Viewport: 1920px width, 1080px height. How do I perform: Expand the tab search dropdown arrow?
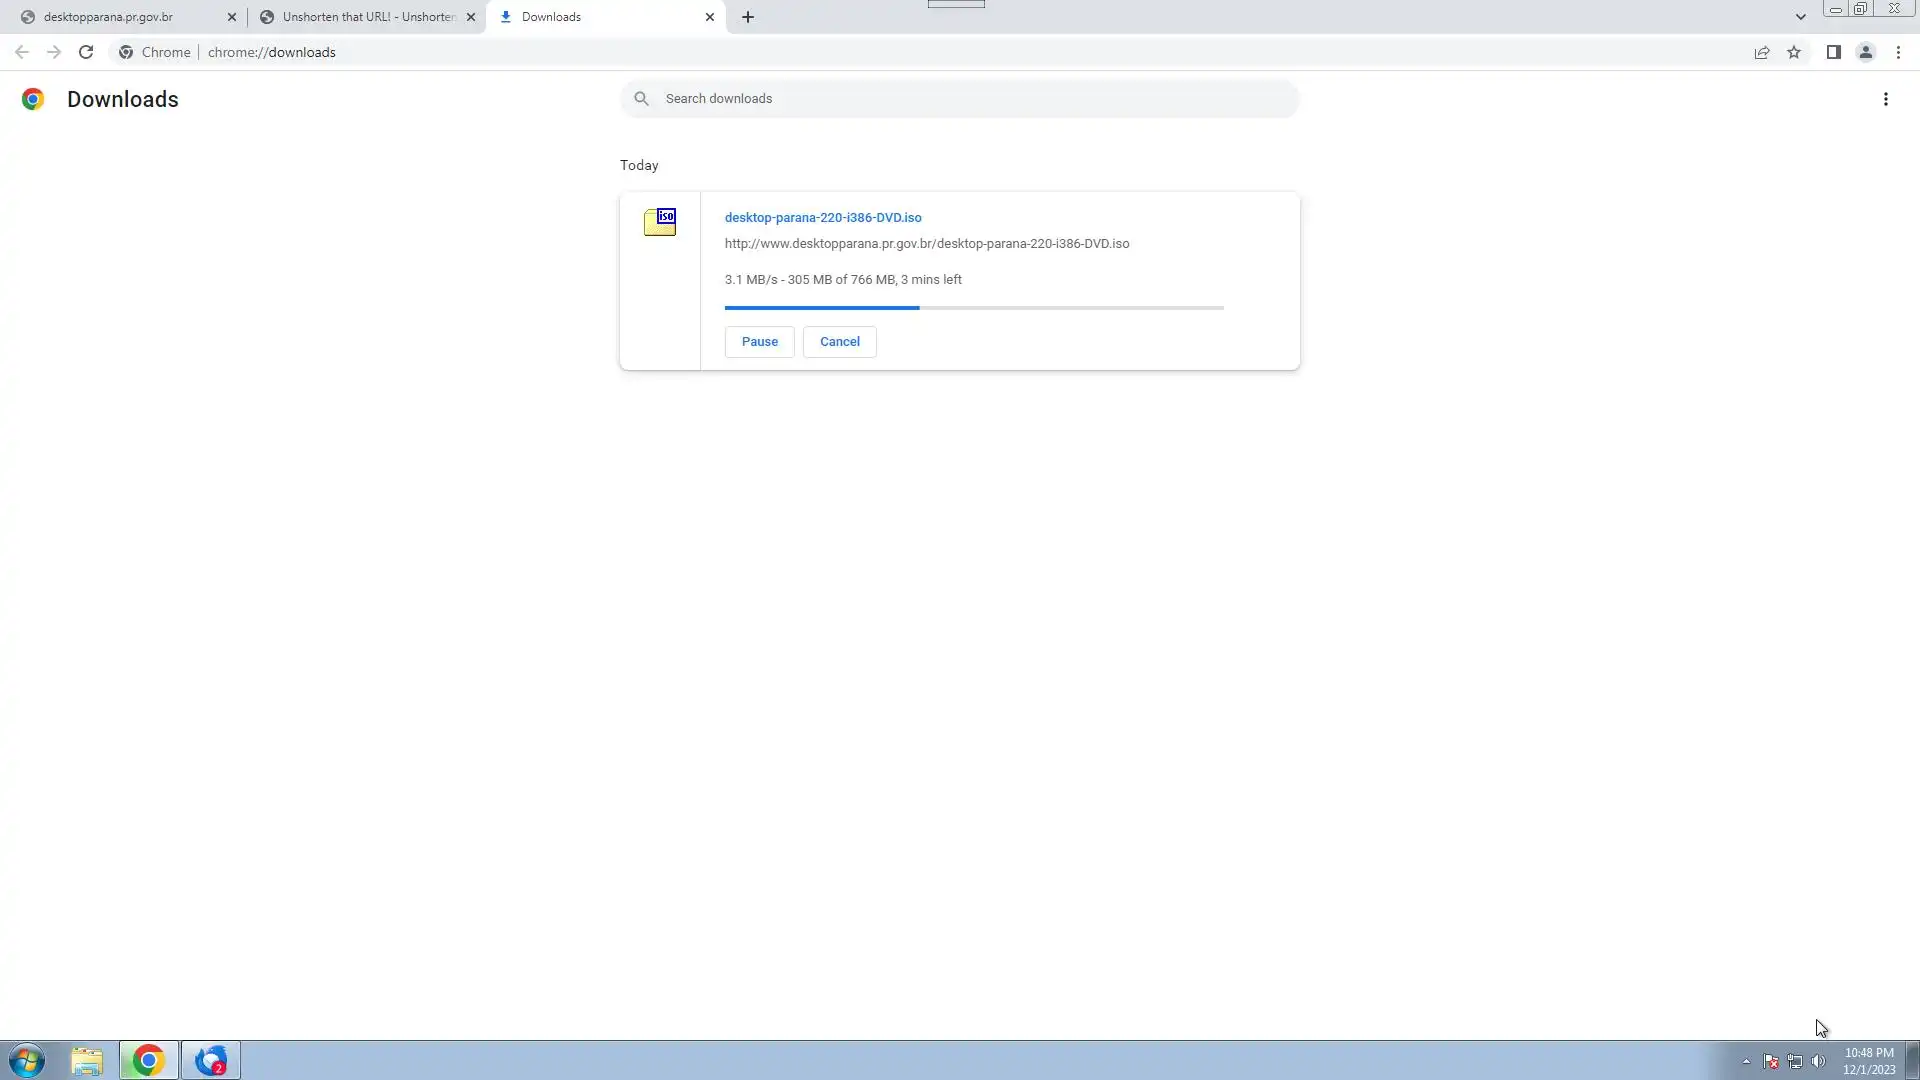tap(1800, 17)
